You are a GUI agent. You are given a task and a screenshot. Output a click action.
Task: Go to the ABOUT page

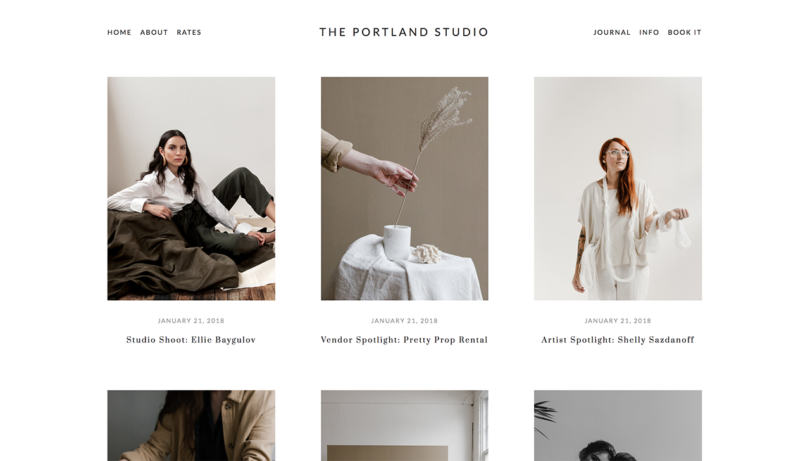(154, 32)
